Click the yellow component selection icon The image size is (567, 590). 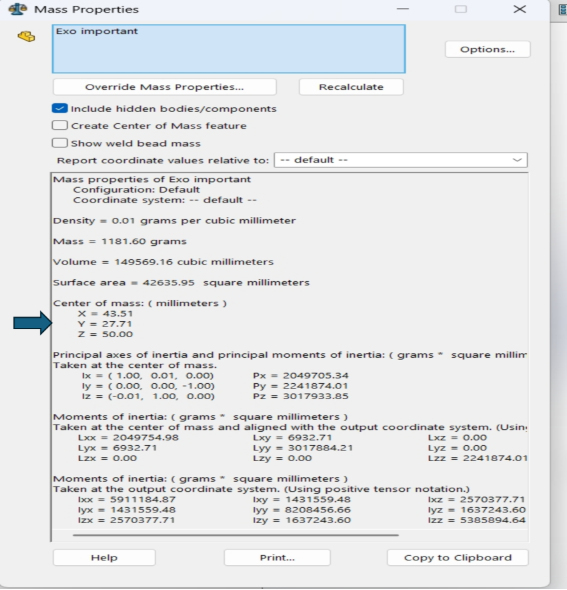pos(26,36)
